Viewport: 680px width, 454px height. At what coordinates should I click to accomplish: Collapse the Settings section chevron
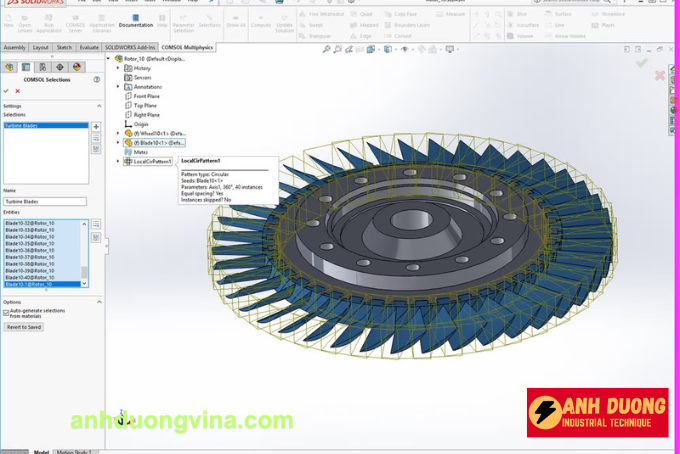[99, 106]
